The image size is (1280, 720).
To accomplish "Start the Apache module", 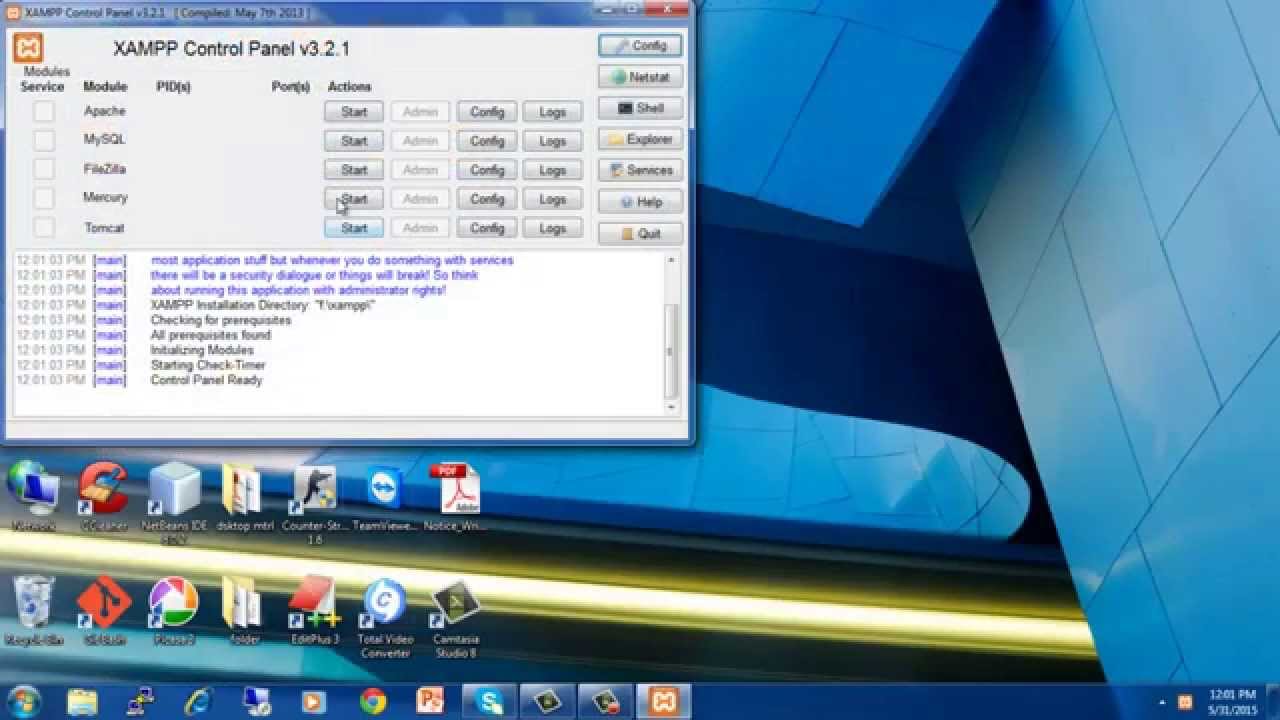I will click(354, 112).
